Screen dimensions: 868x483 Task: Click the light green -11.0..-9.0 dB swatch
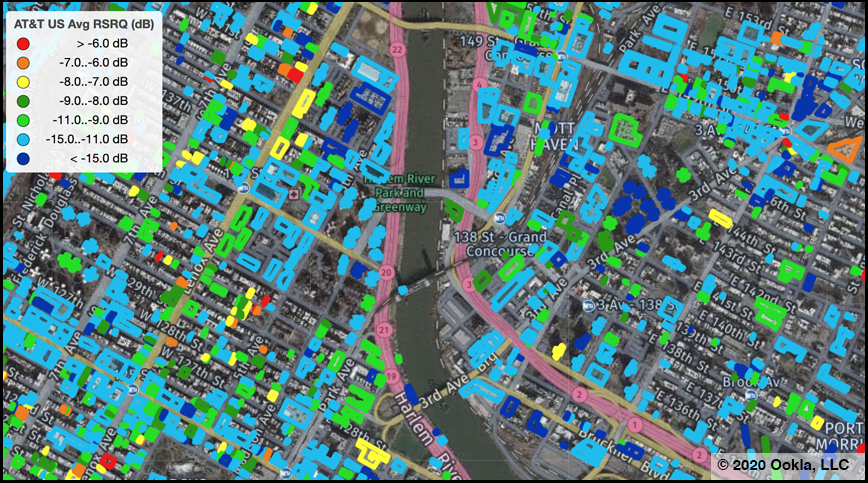coord(23,120)
